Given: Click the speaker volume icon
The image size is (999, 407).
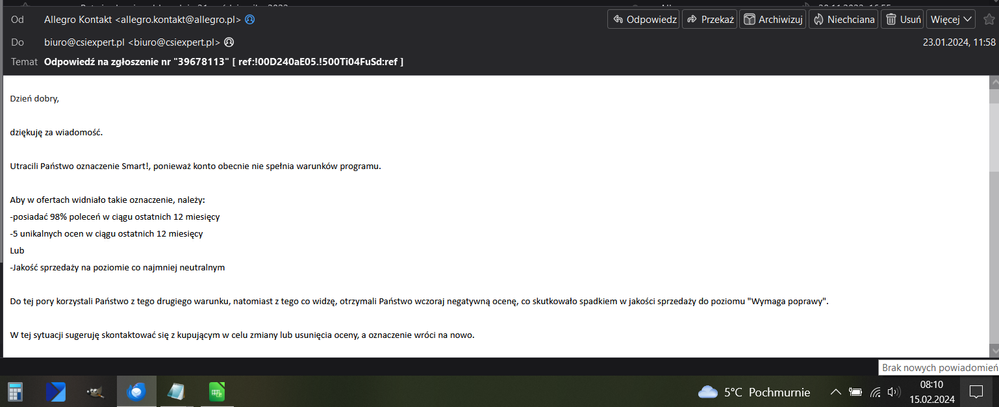Looking at the screenshot, I should tap(894, 392).
